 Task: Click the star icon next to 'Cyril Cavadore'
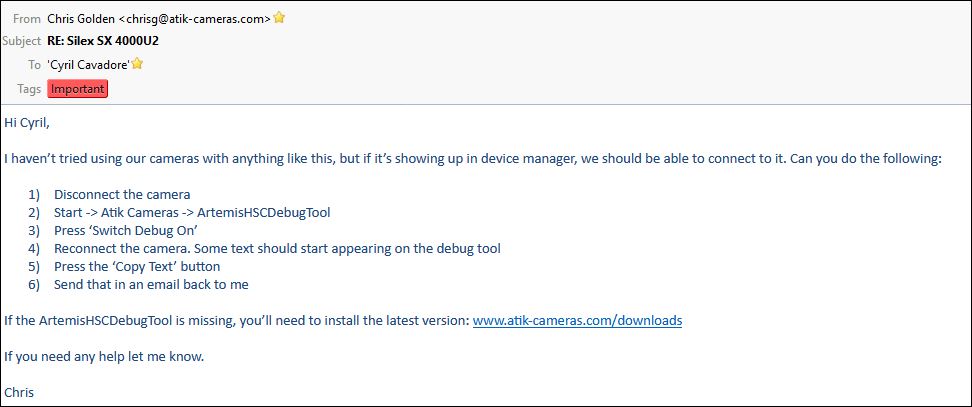pyautogui.click(x=137, y=64)
